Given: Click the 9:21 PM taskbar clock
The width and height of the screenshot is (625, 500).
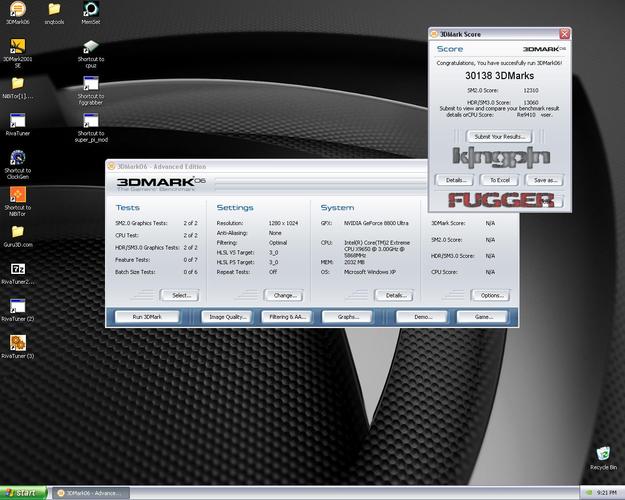Looking at the screenshot, I should (606, 493).
